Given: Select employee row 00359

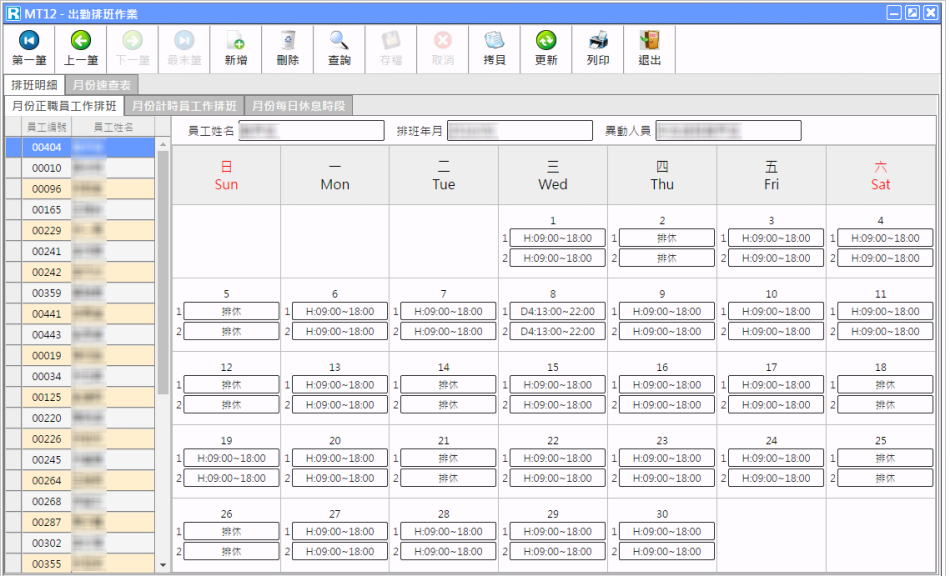Looking at the screenshot, I should 80,293.
